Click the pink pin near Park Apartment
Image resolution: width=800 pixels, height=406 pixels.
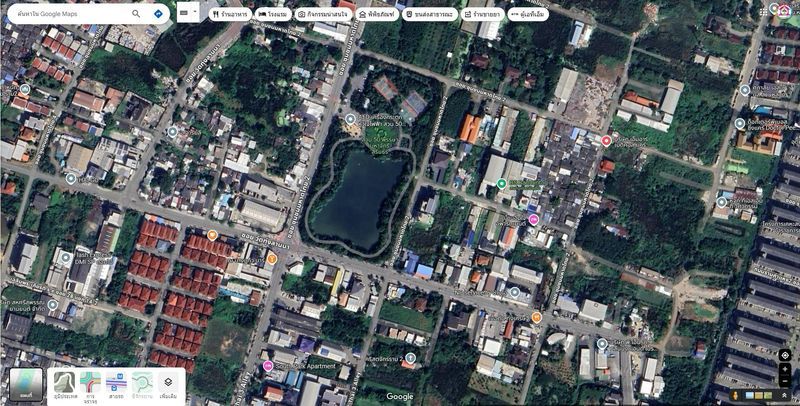point(267,366)
